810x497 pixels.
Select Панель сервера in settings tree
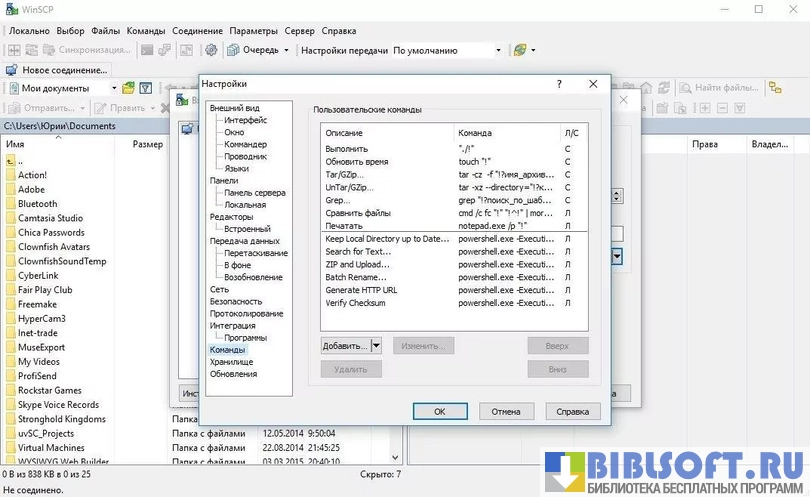255,193
